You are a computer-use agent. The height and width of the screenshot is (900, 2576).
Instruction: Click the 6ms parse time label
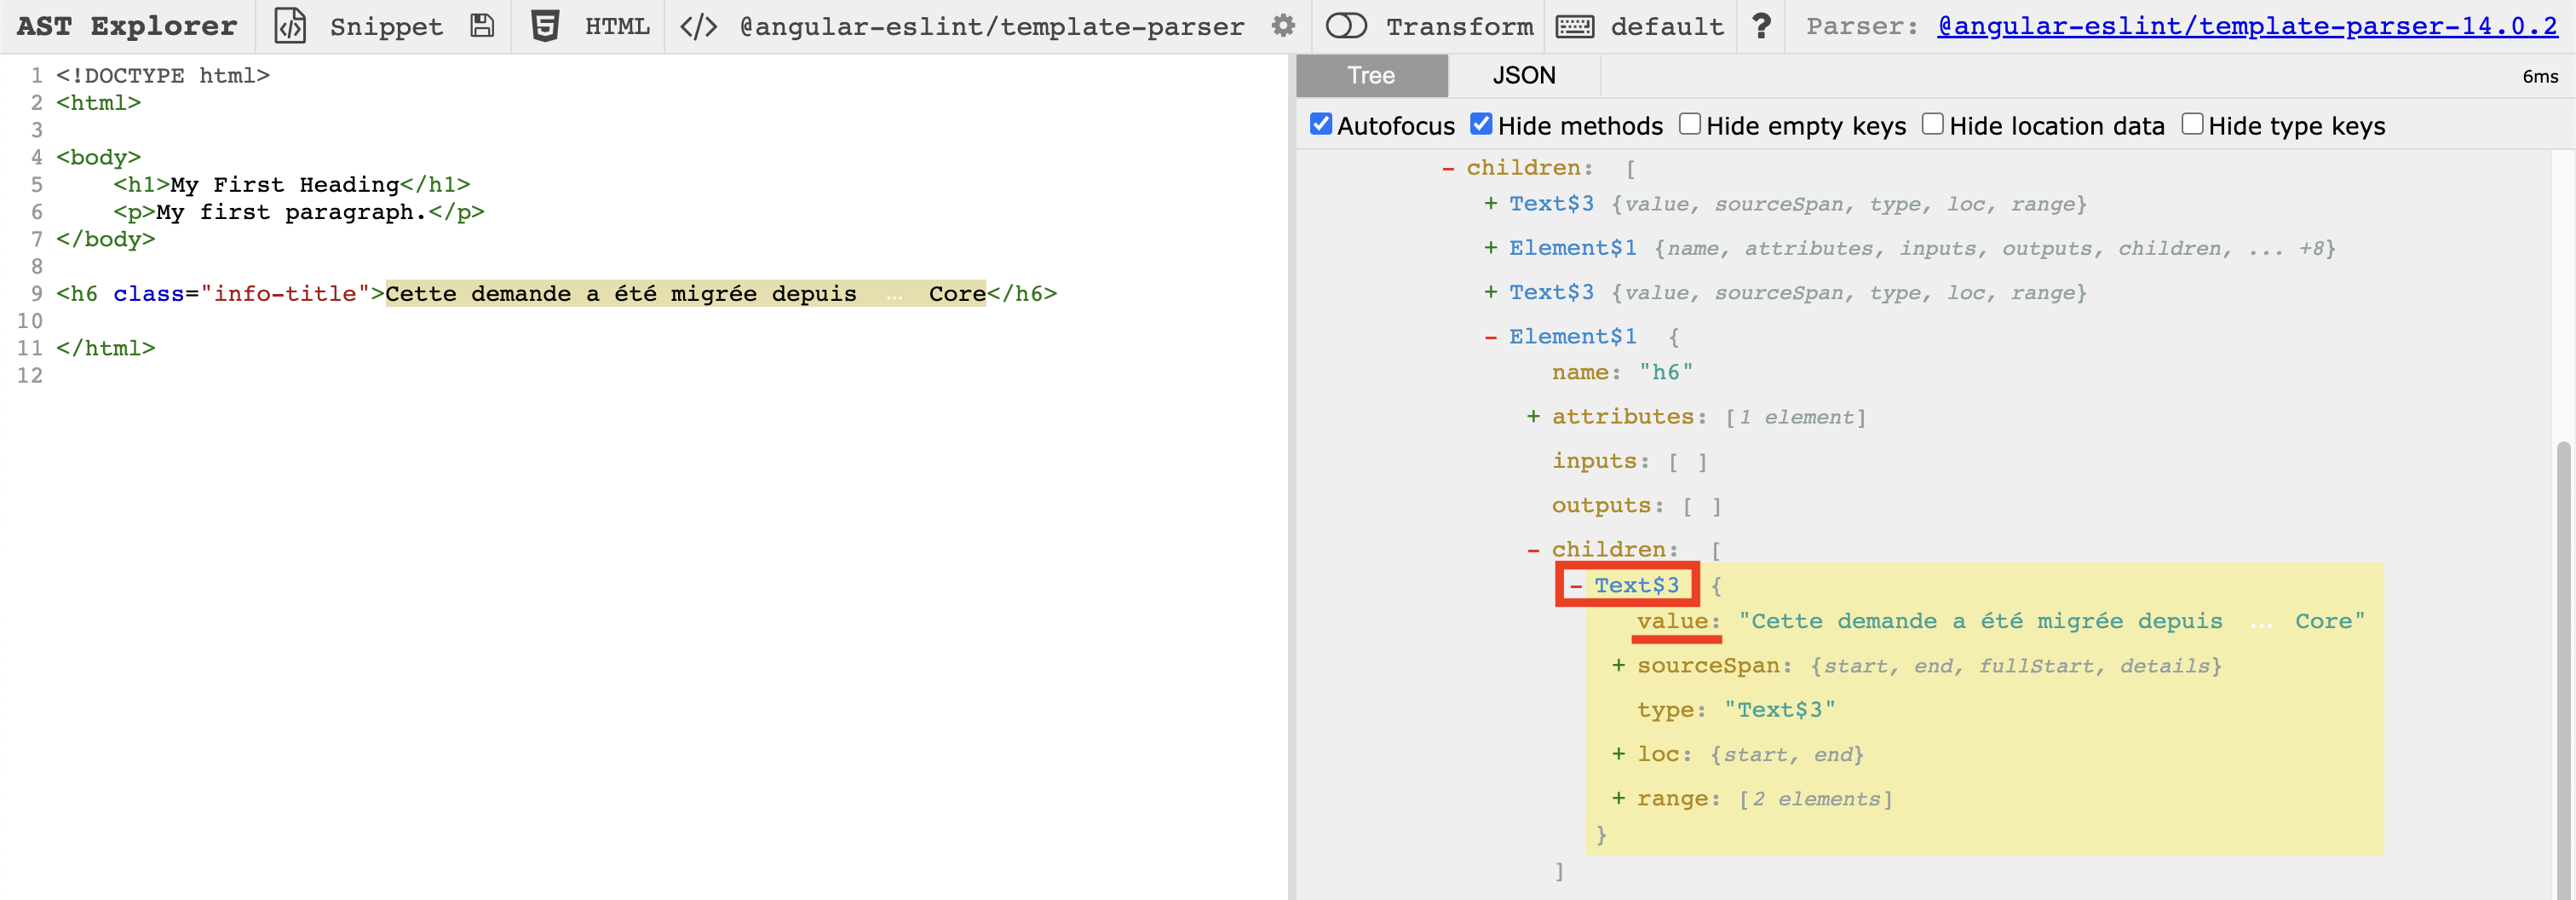2540,76
